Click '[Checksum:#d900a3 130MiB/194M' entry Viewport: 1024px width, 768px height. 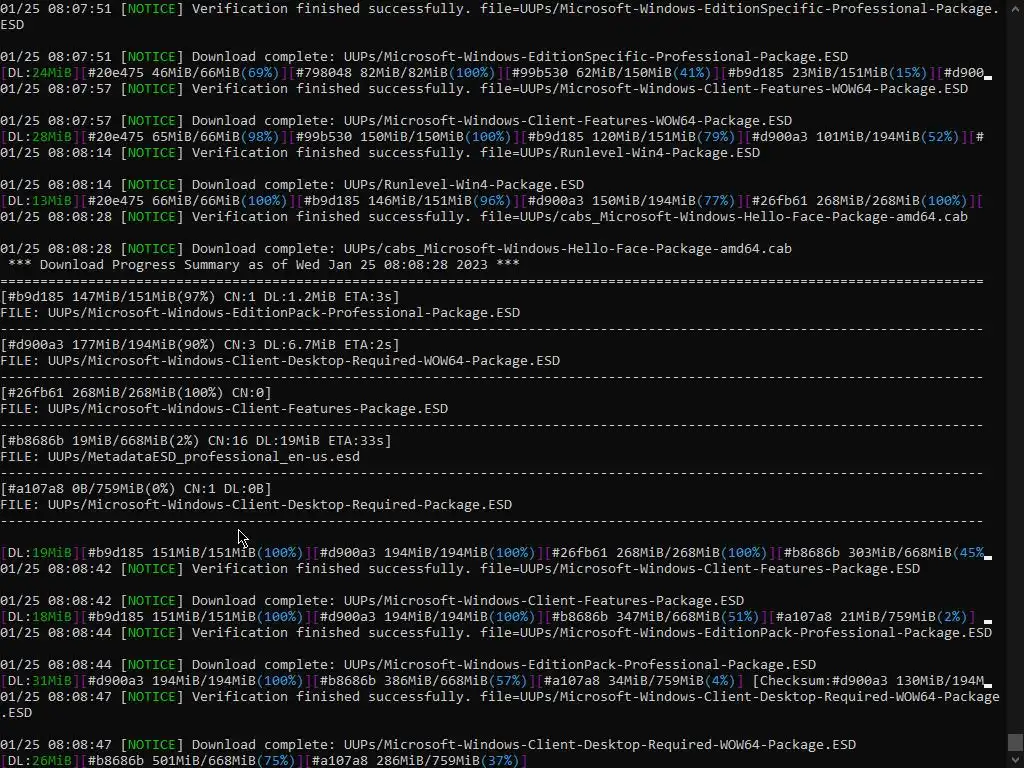click(868, 680)
